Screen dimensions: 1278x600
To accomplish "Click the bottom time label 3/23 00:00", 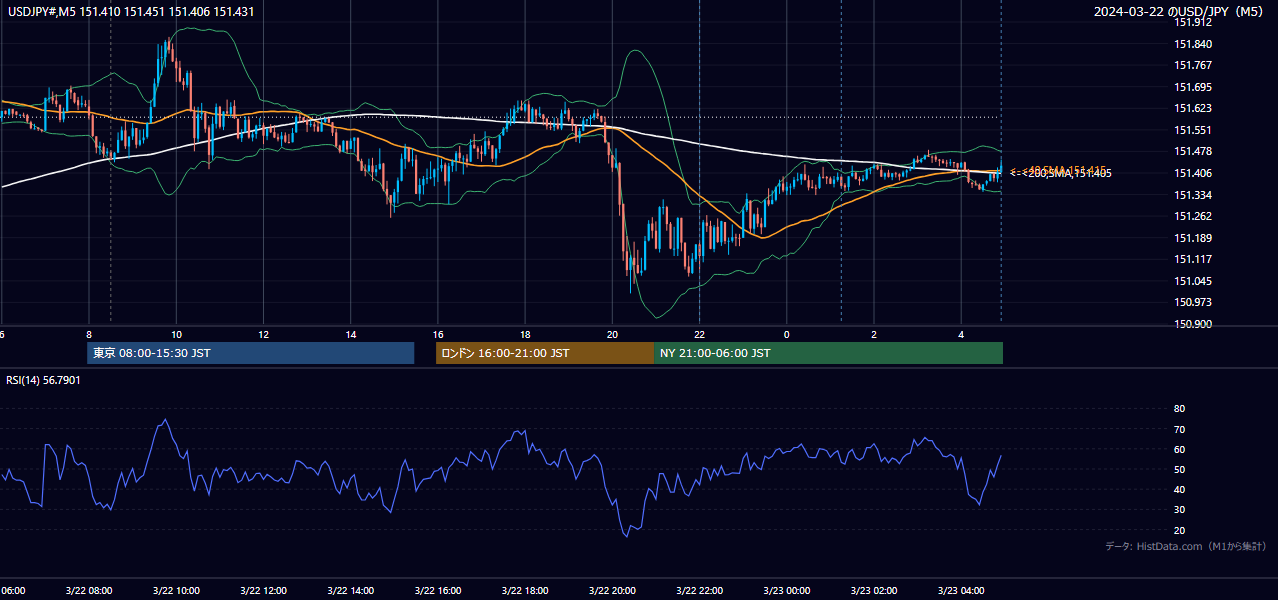I will pos(786,590).
